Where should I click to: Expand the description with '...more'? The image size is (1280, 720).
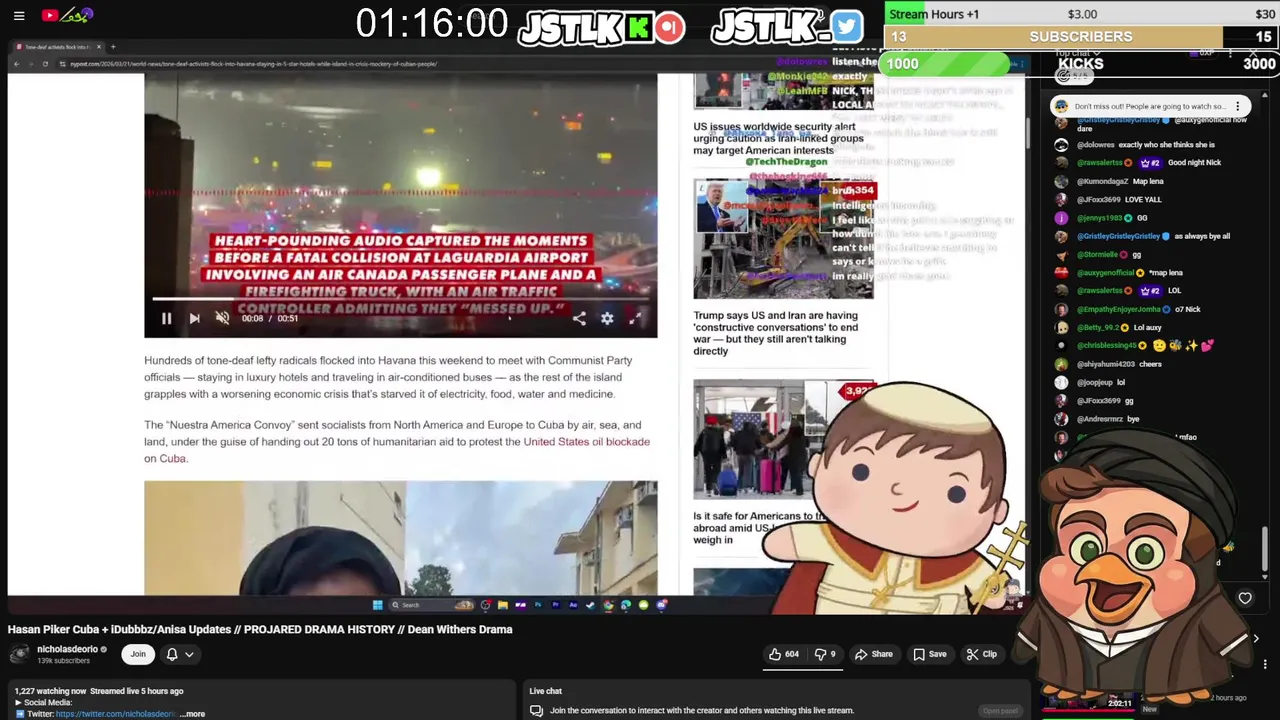pos(192,714)
